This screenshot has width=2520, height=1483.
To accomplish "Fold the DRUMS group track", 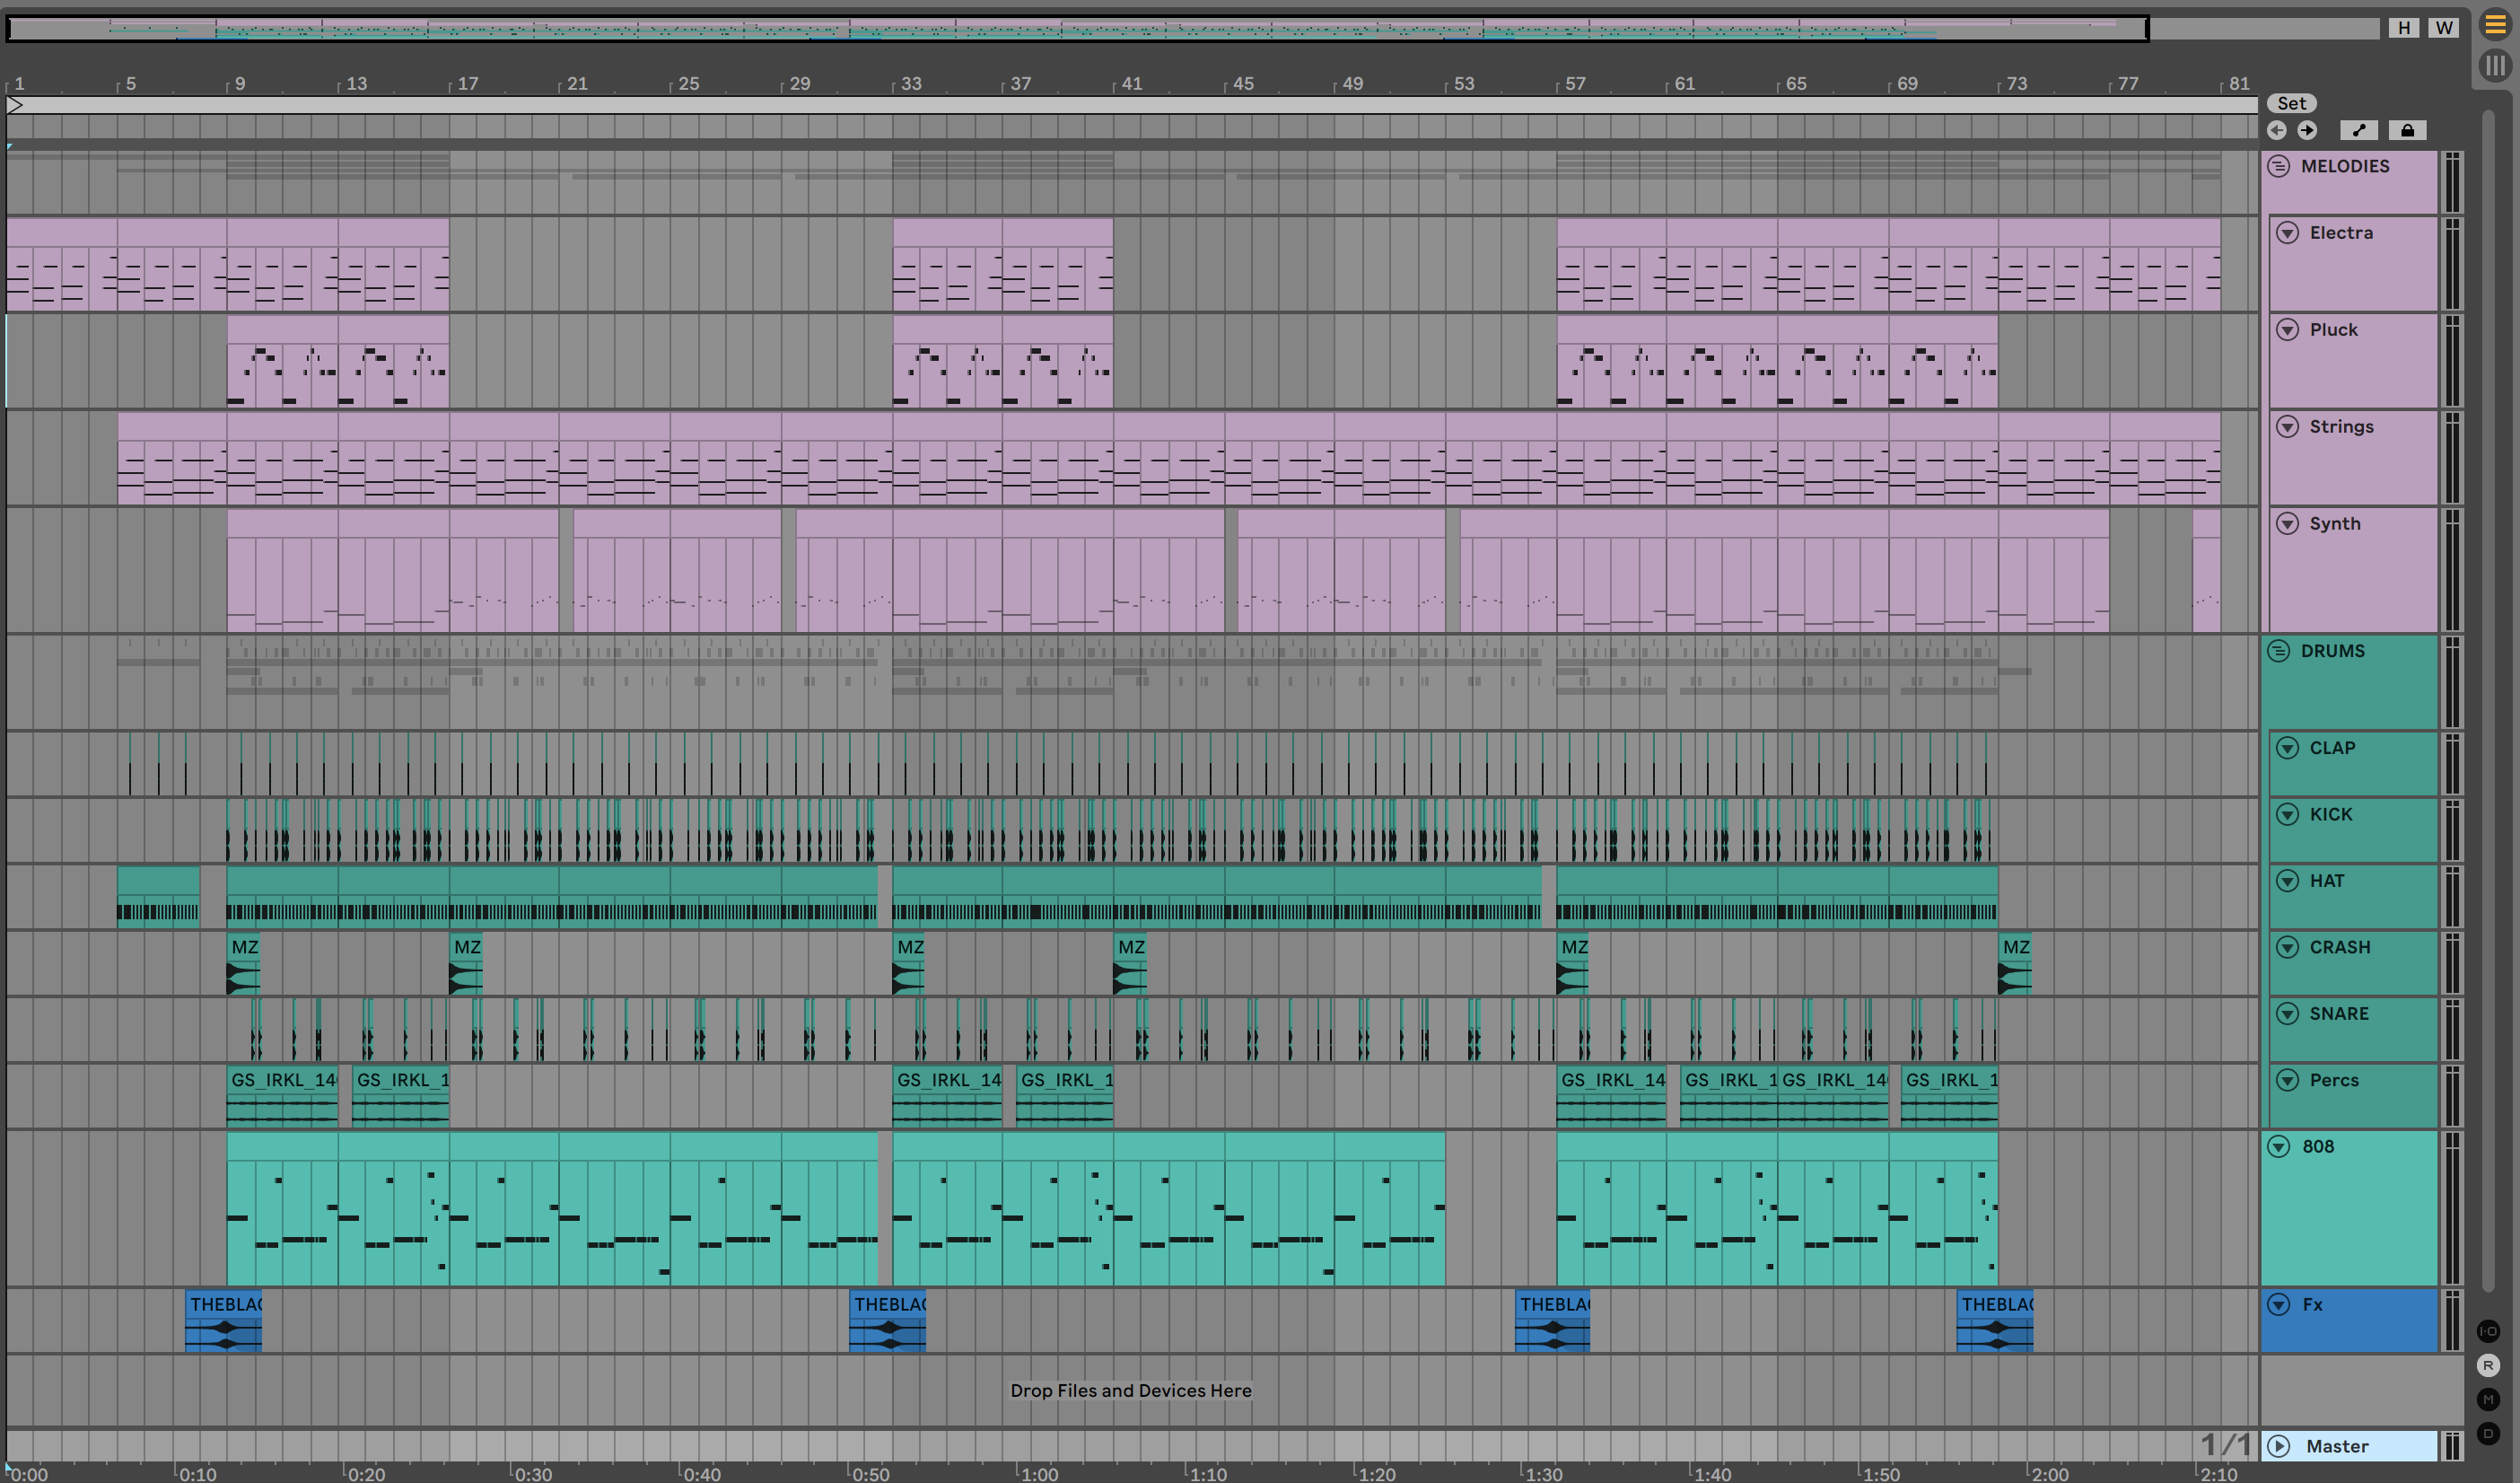I will 2279,651.
